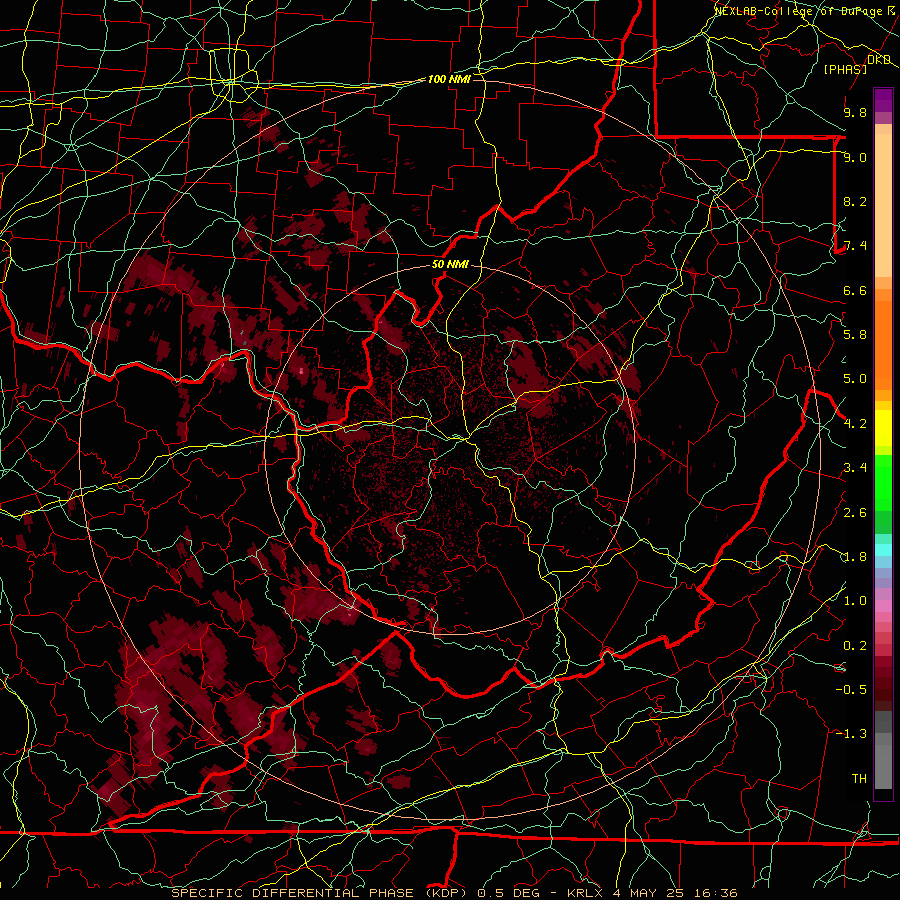Image resolution: width=900 pixels, height=900 pixels.
Task: Click the 4.2 value on color scale
Action: (x=855, y=424)
